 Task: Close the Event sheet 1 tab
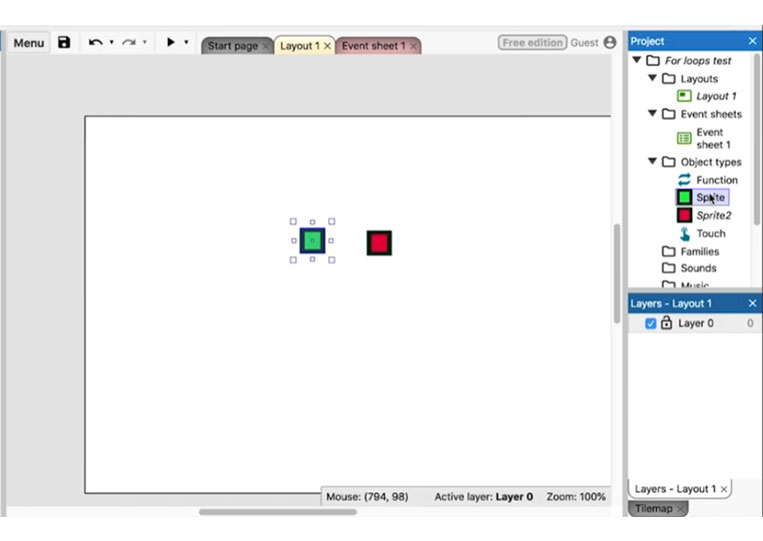(413, 46)
